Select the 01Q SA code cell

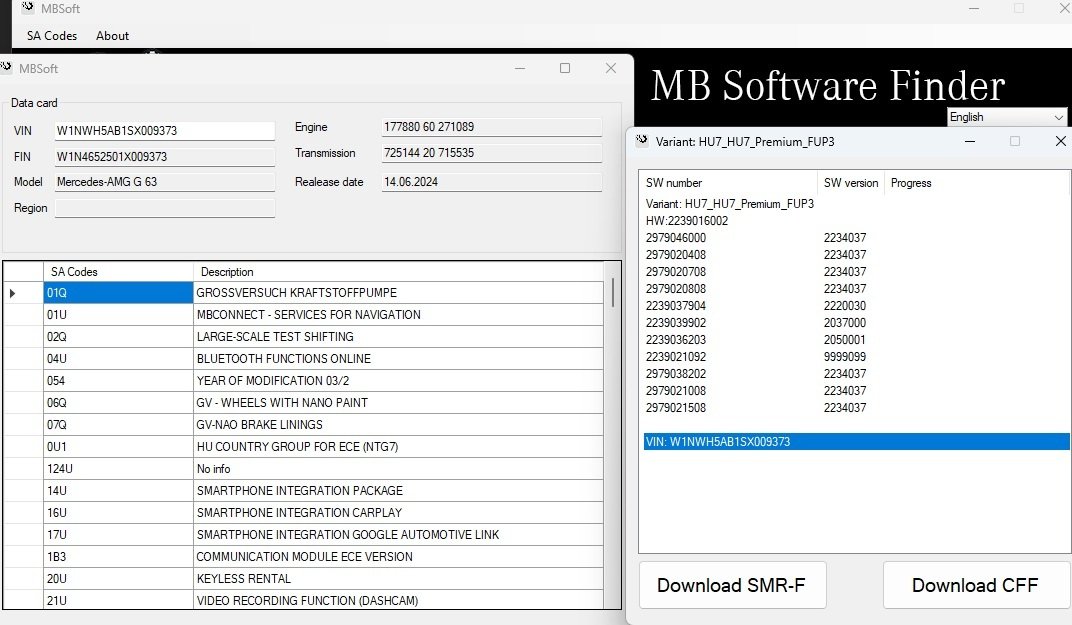pos(118,293)
